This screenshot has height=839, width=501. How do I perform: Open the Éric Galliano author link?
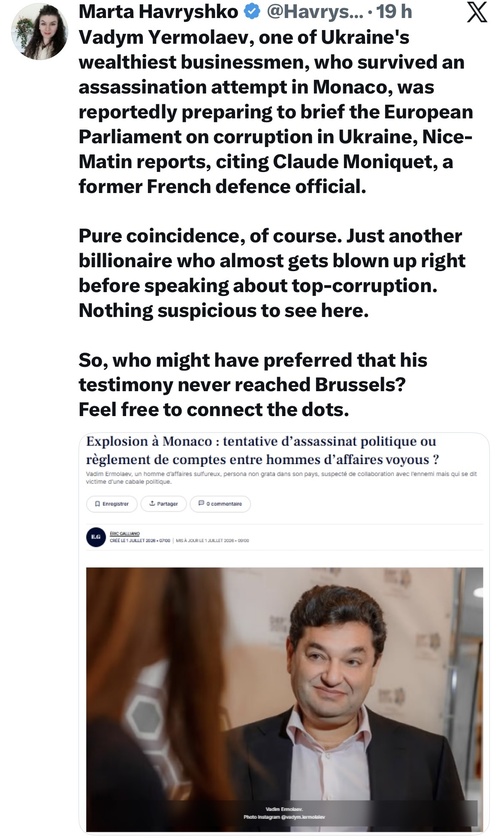point(125,533)
